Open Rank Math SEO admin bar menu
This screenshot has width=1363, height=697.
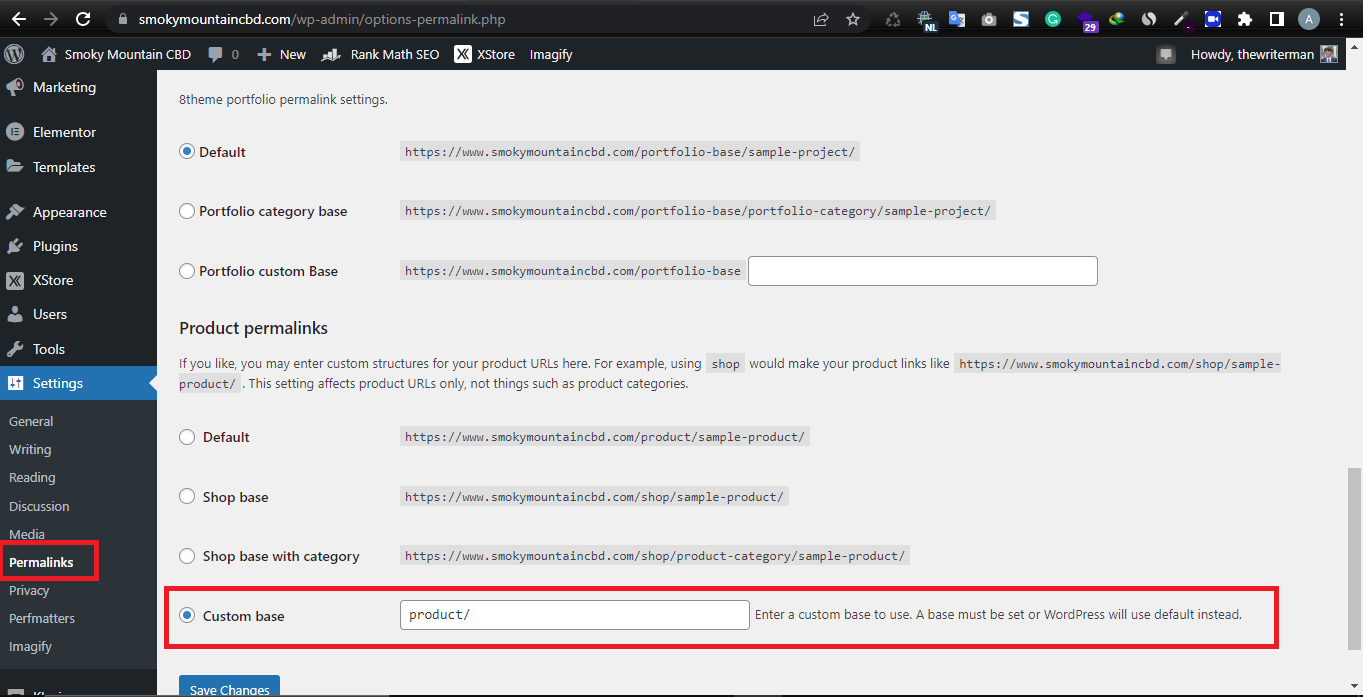point(380,54)
